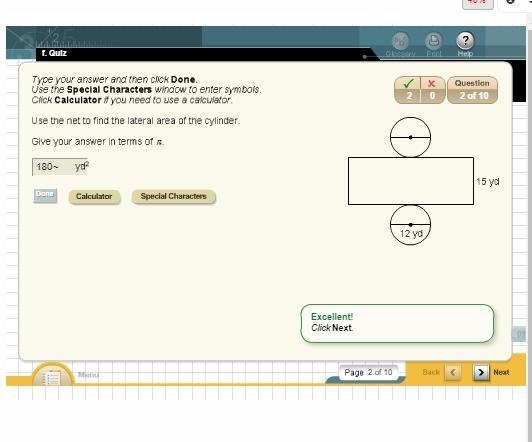Click the bottom circle labeled 12 yd
532x442 pixels.
coord(411,225)
